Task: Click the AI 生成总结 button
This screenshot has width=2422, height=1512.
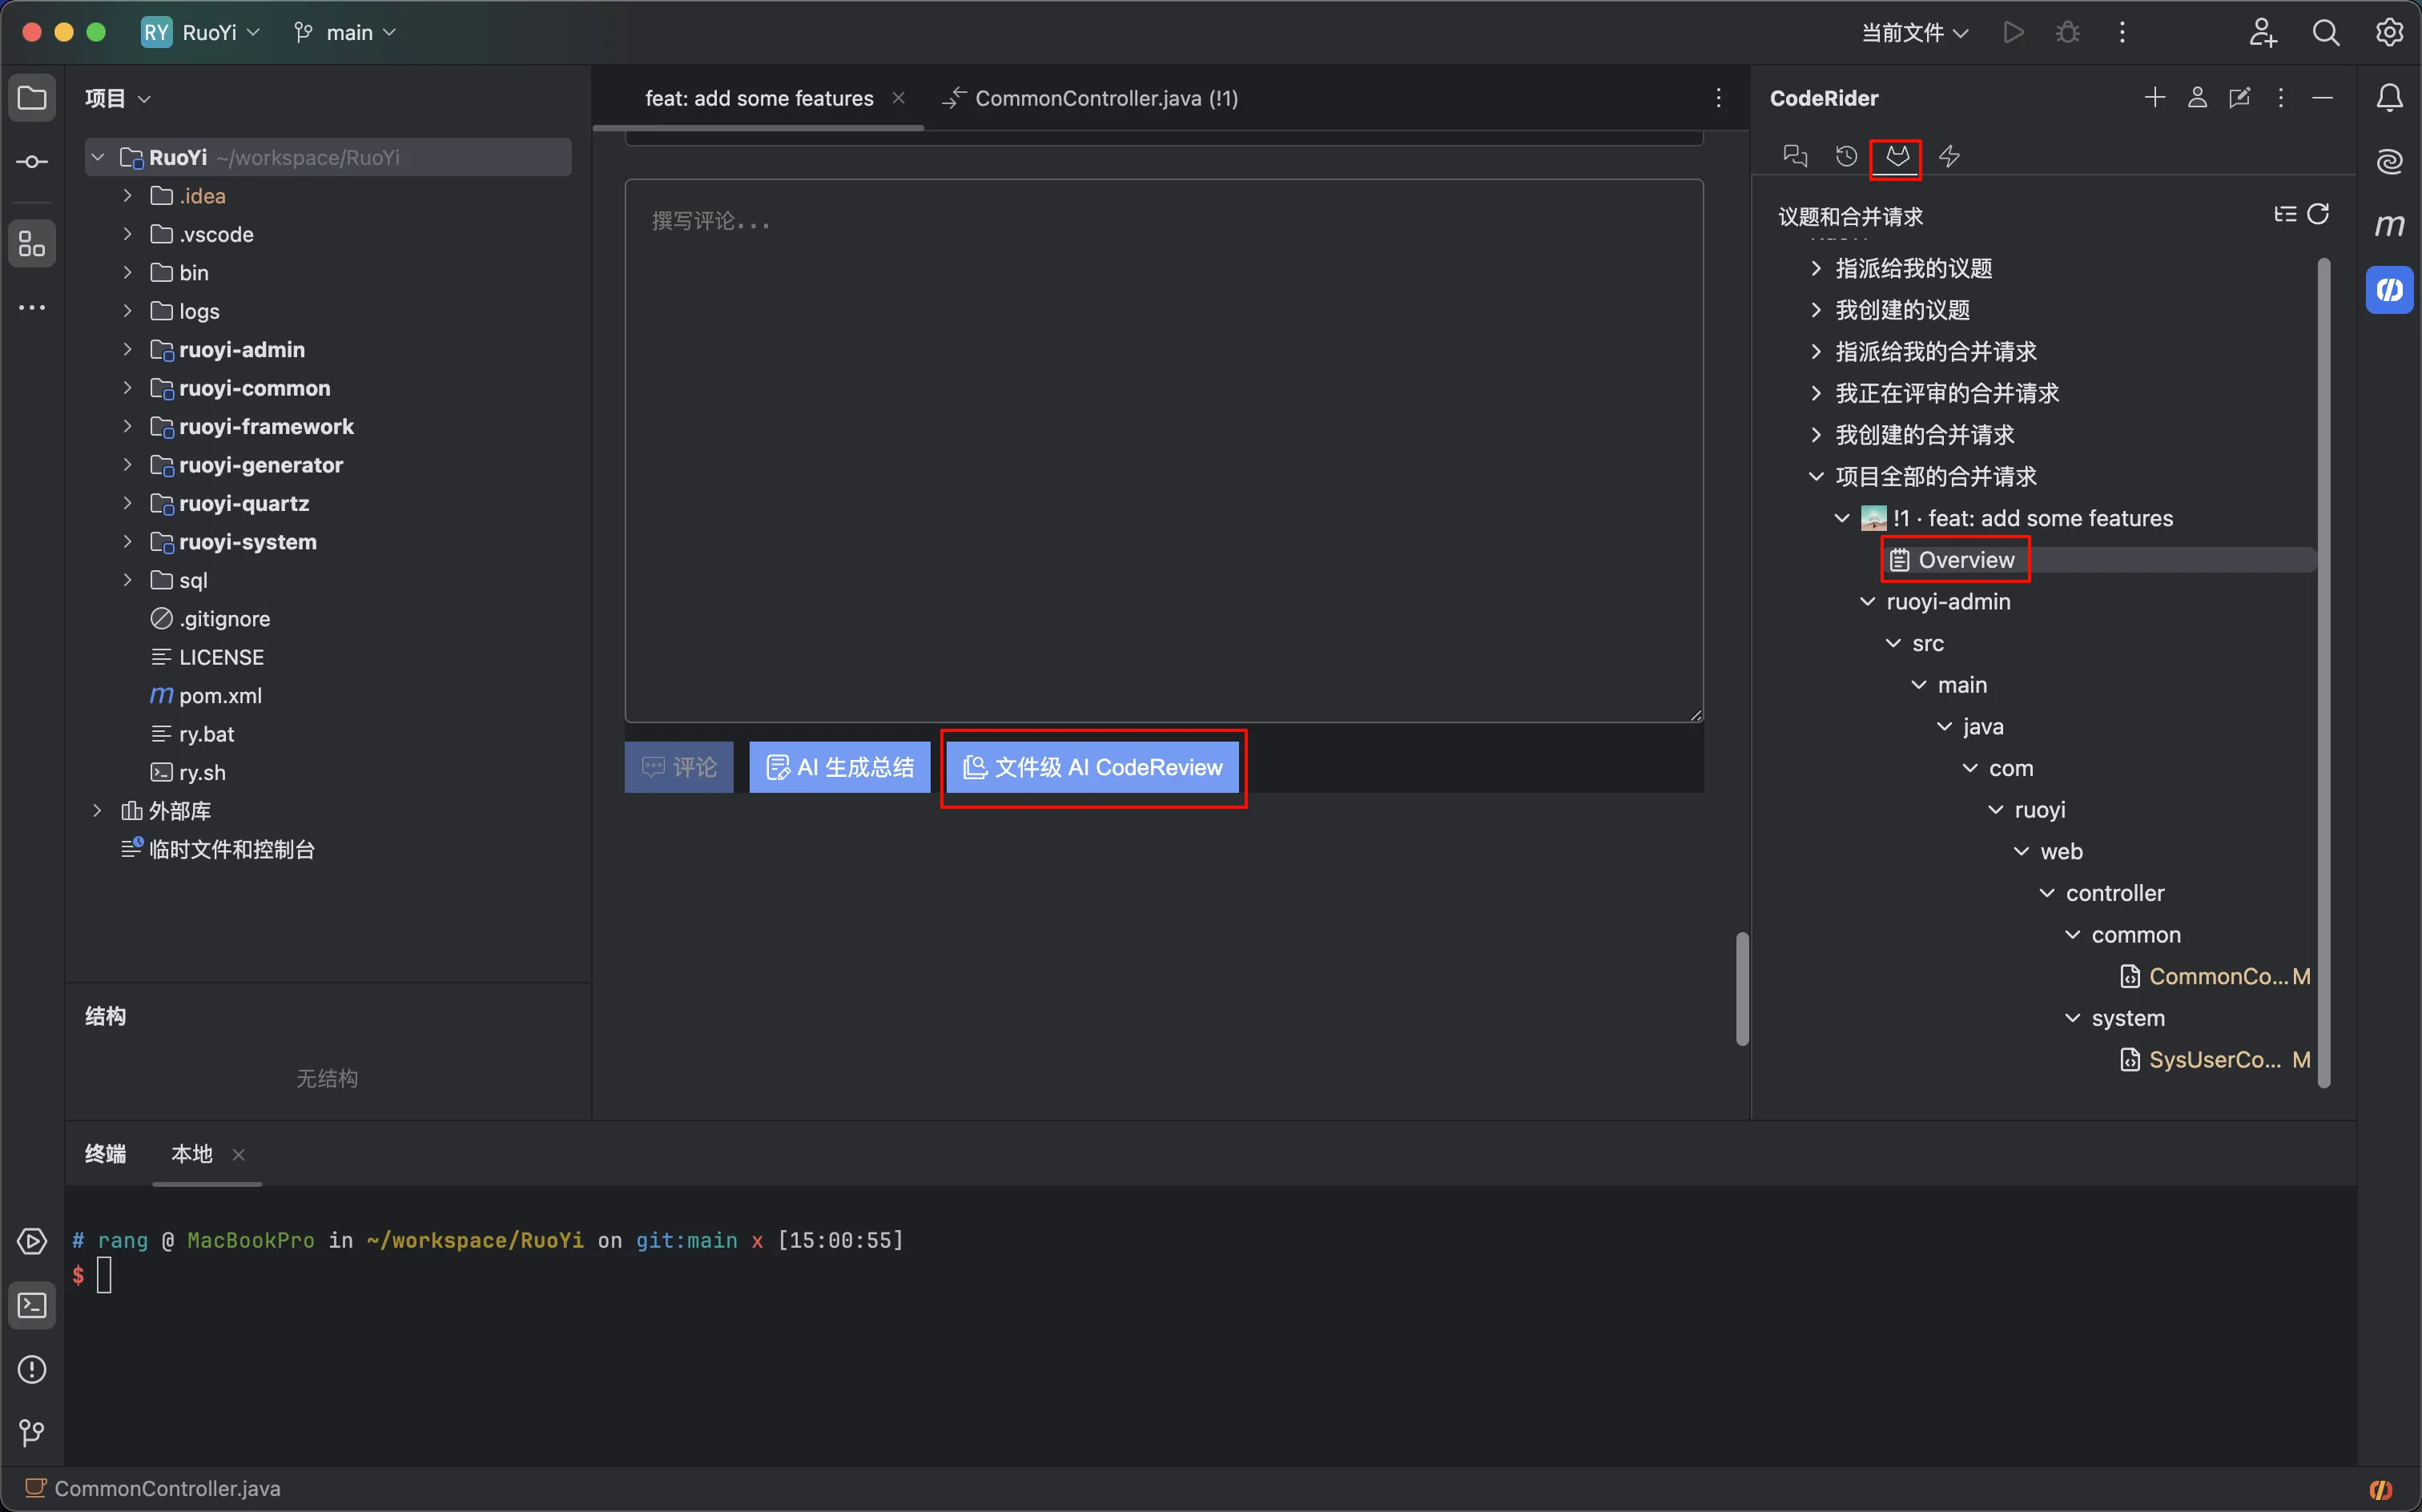Action: click(x=839, y=767)
